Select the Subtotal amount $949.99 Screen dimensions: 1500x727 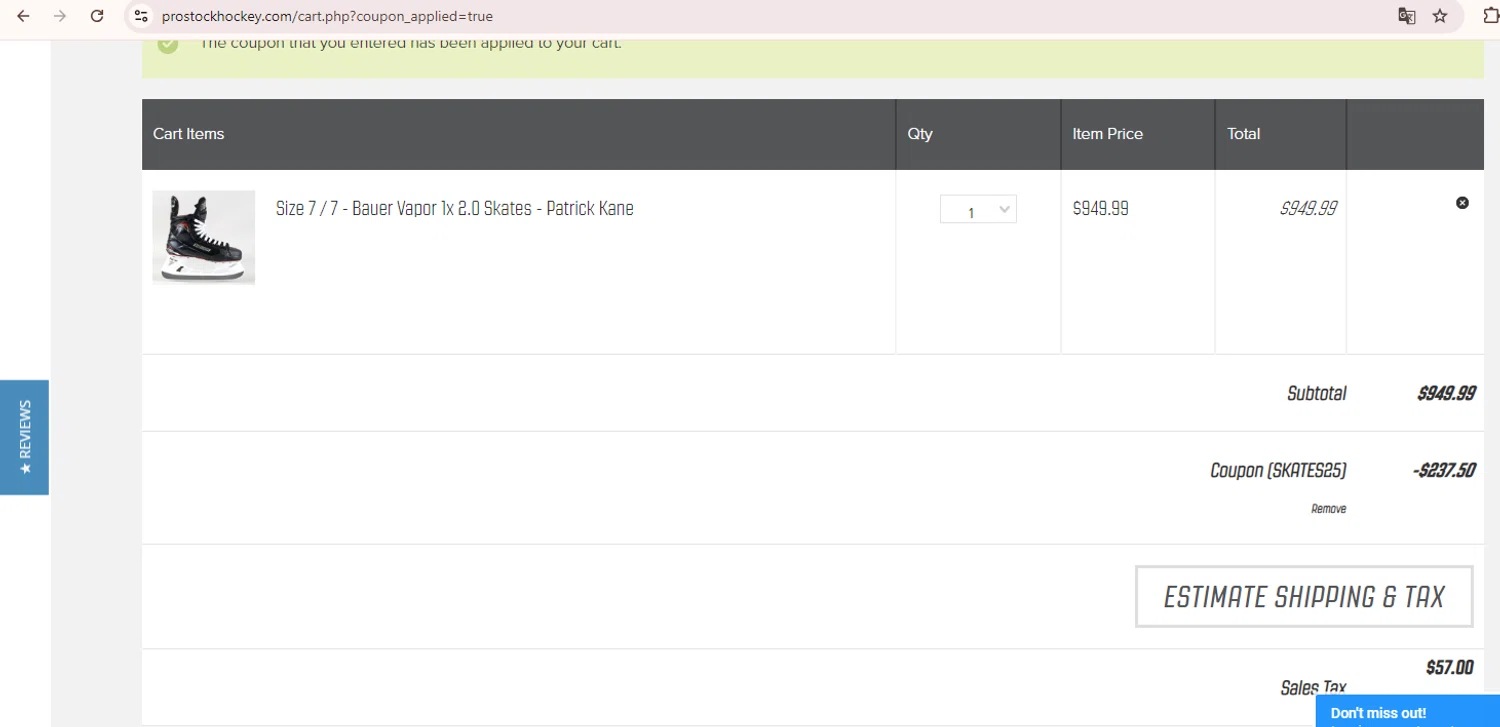point(1446,393)
